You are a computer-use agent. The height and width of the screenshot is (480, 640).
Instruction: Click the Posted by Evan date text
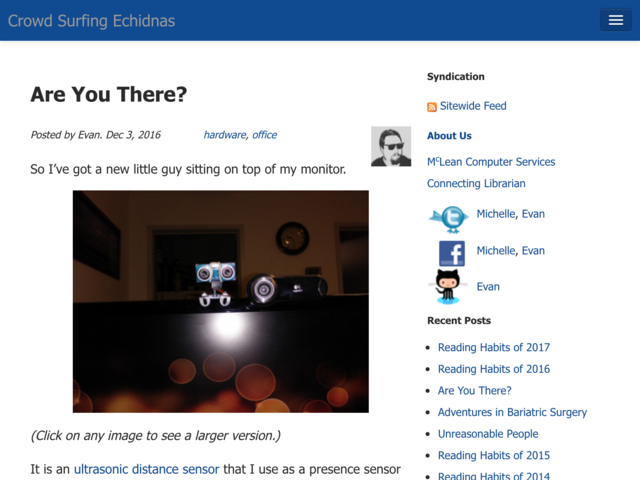click(x=96, y=135)
